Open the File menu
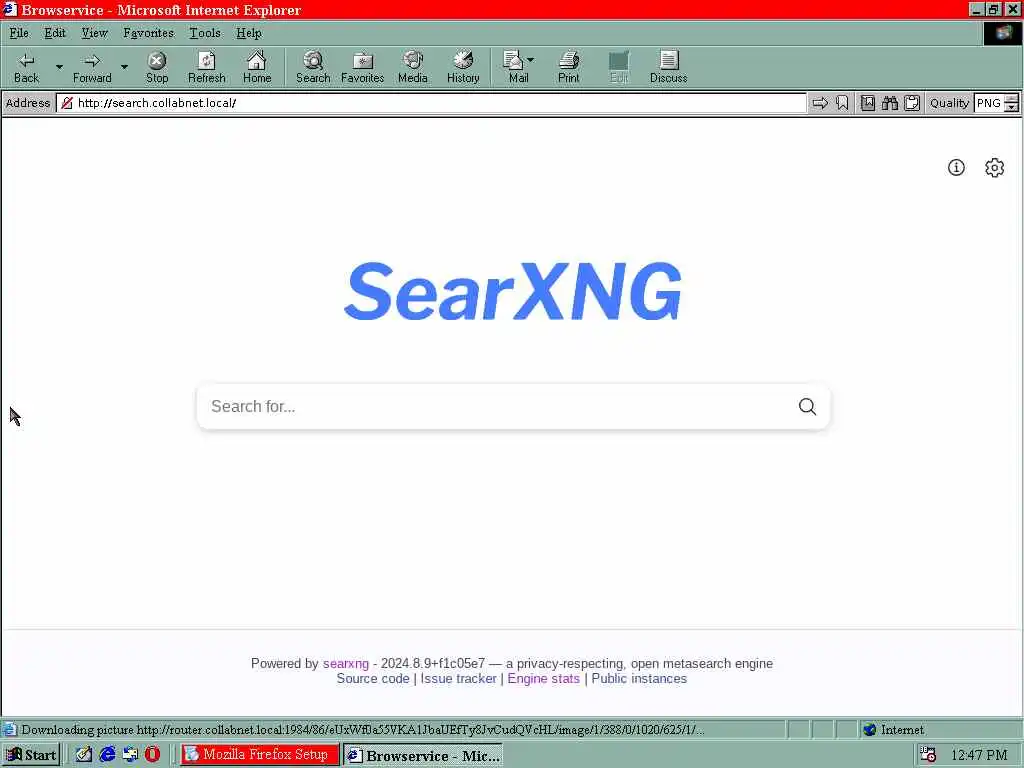 (19, 33)
